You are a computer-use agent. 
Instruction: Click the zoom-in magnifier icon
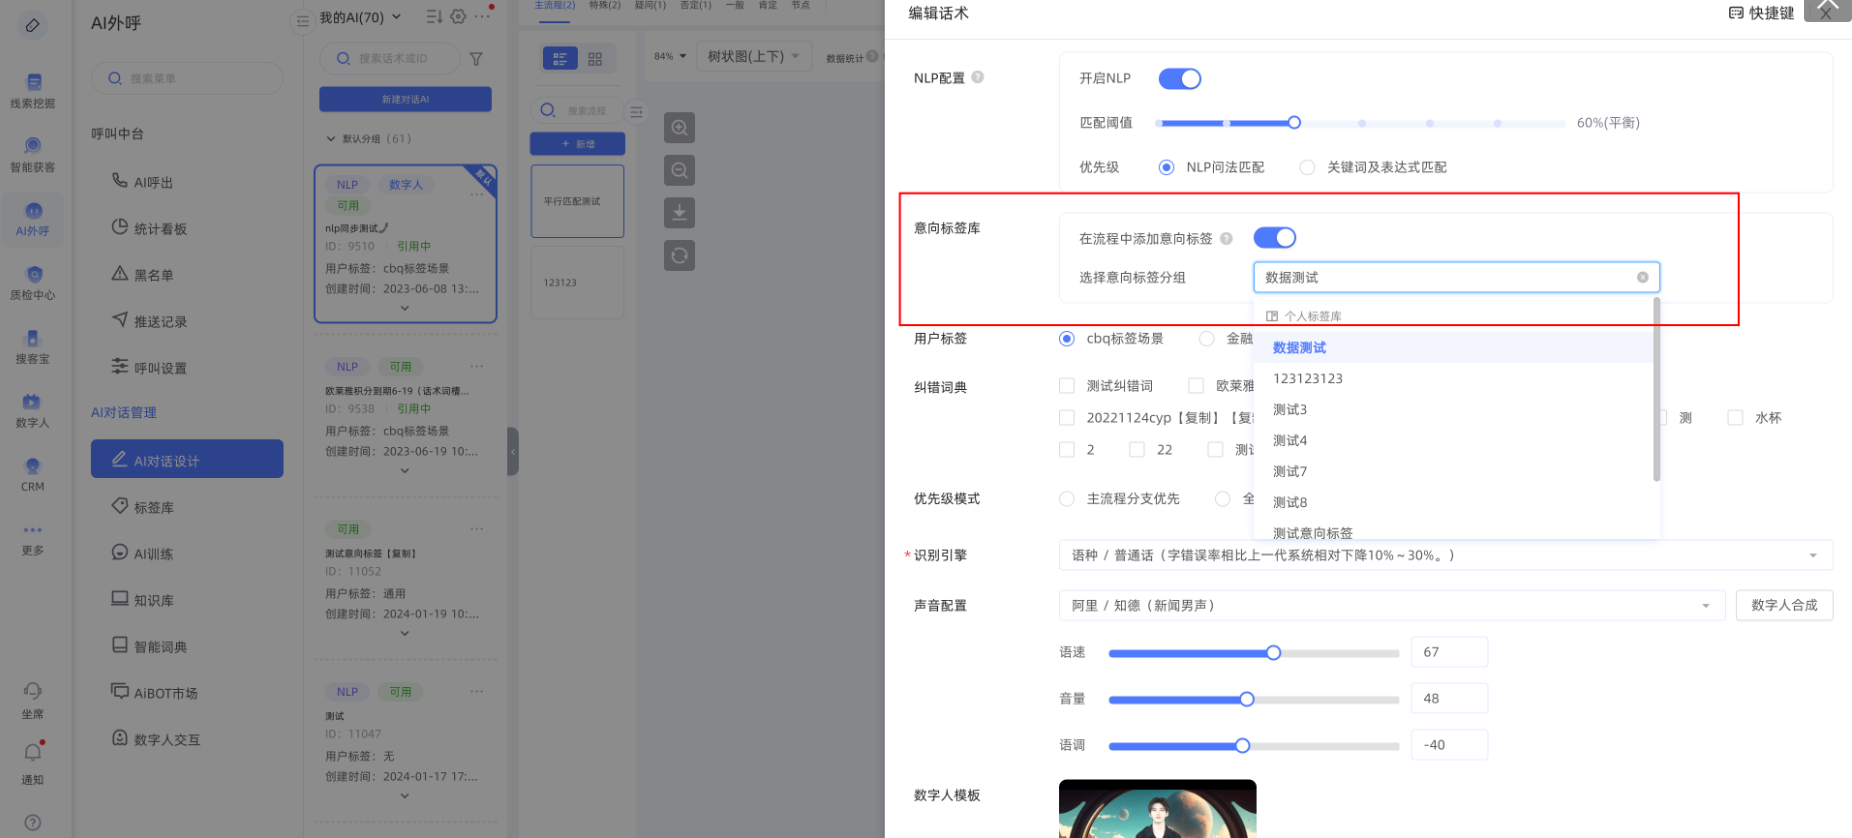pos(679,128)
